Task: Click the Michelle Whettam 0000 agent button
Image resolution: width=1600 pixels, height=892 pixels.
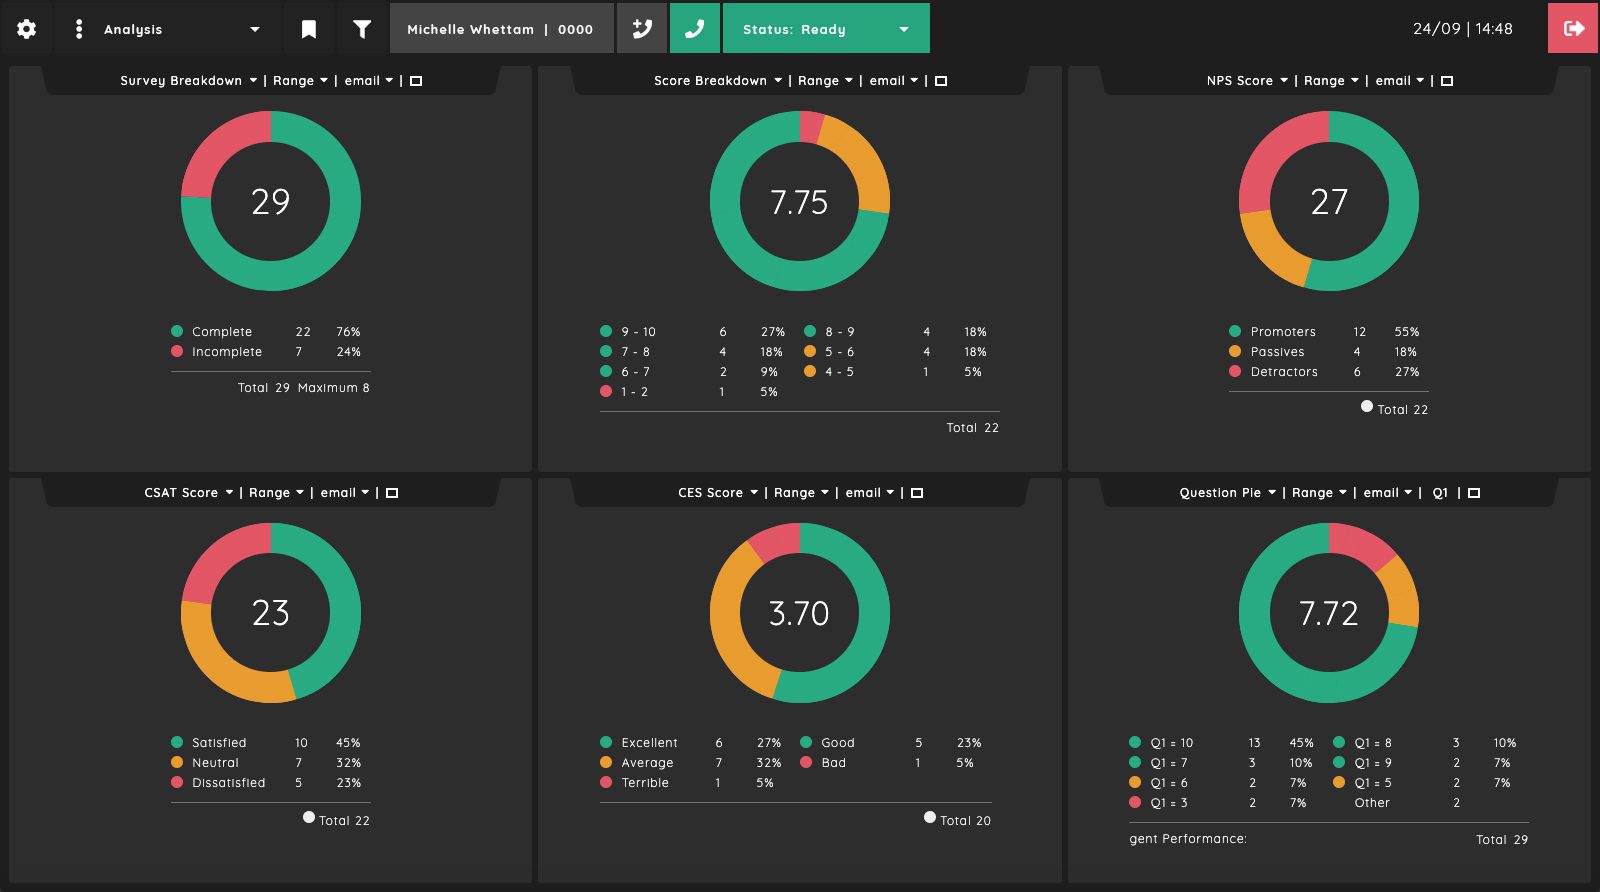Action: pos(500,29)
